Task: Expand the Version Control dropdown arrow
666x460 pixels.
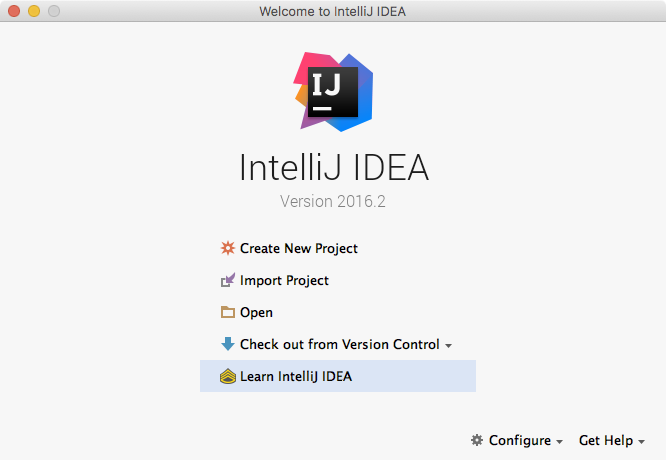Action: tap(449, 346)
